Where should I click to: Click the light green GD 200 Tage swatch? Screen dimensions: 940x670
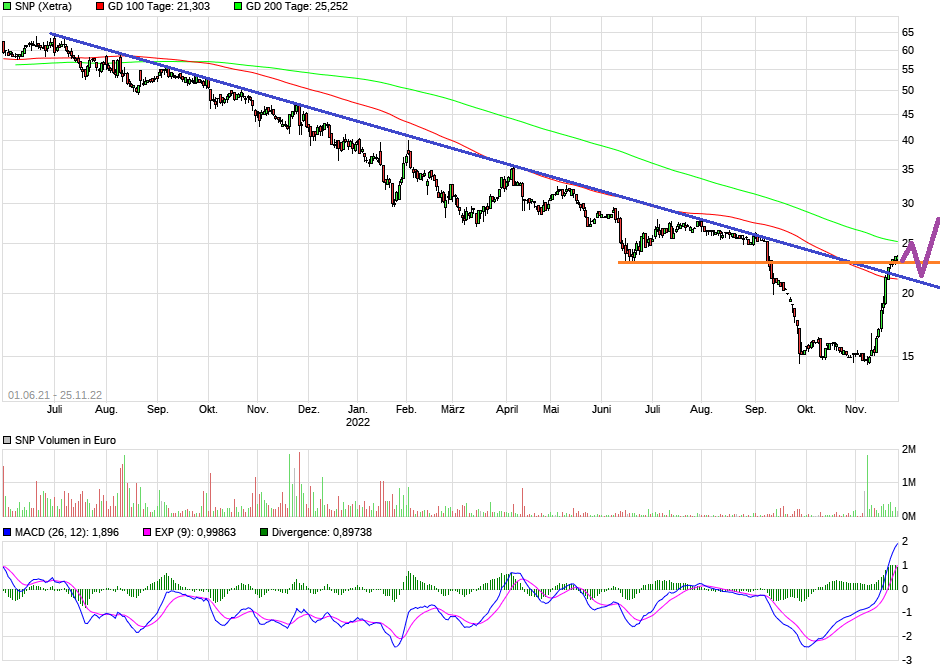238,6
